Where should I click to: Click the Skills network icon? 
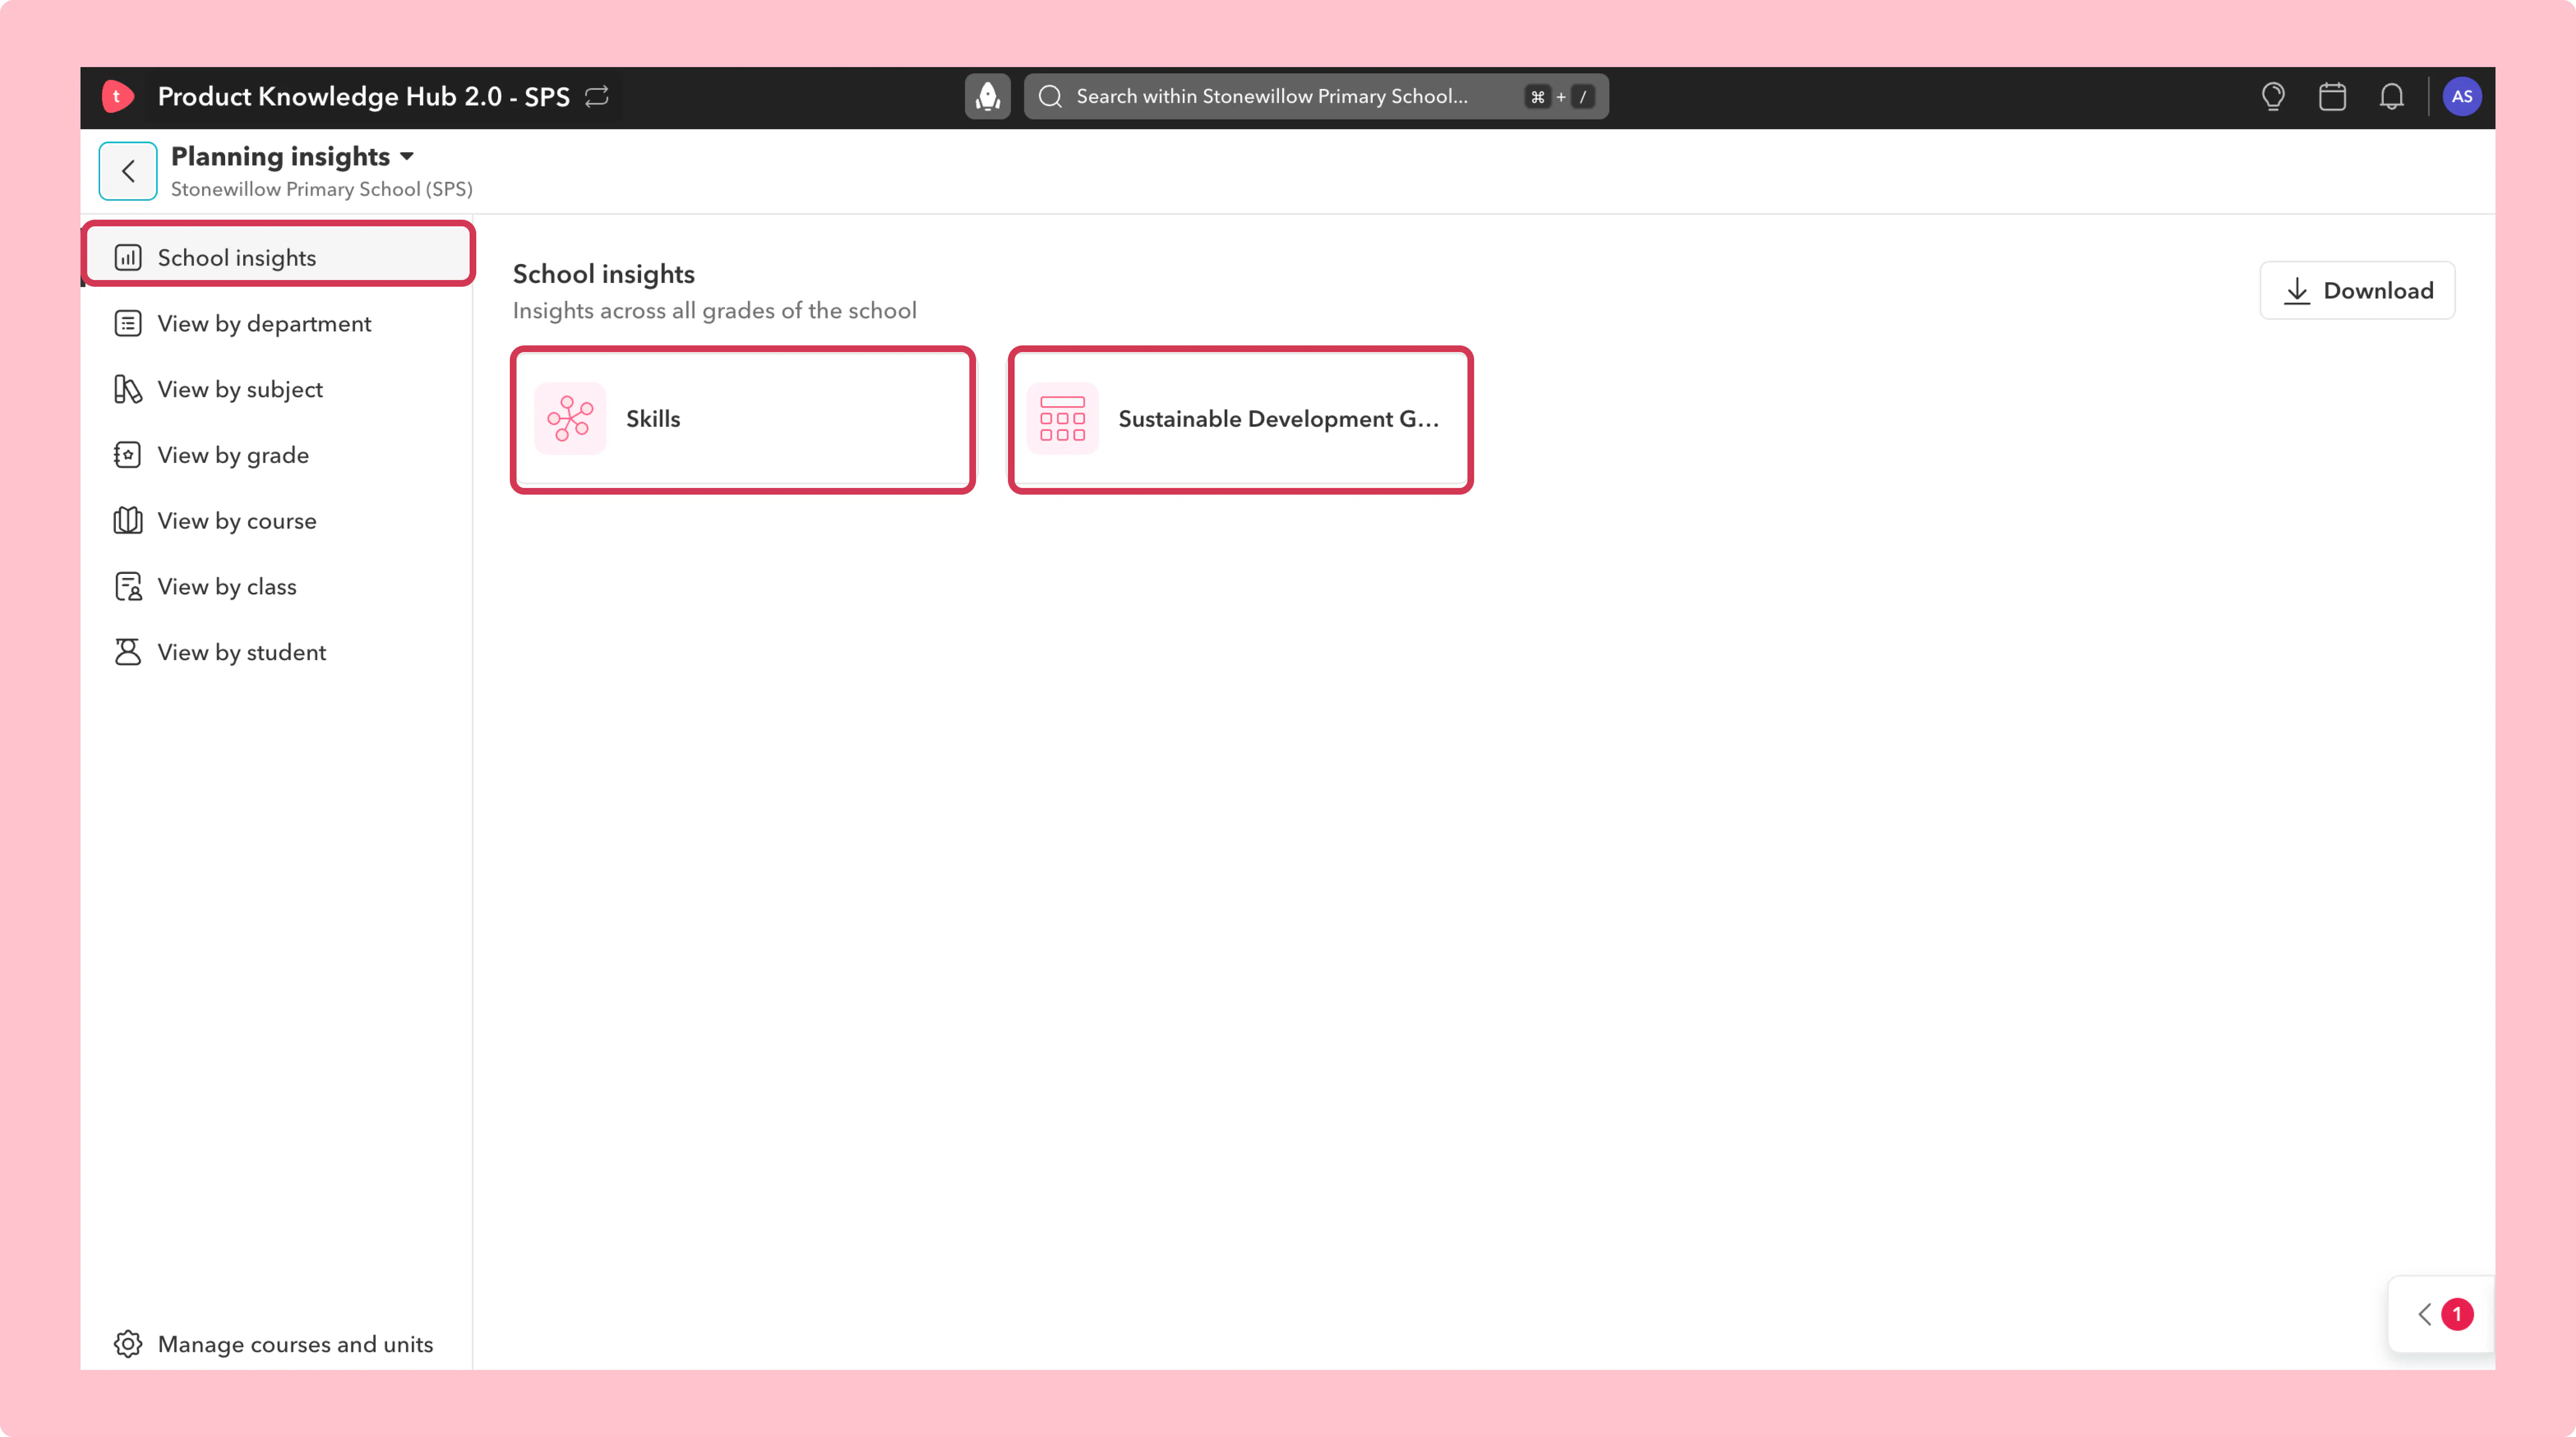[570, 419]
